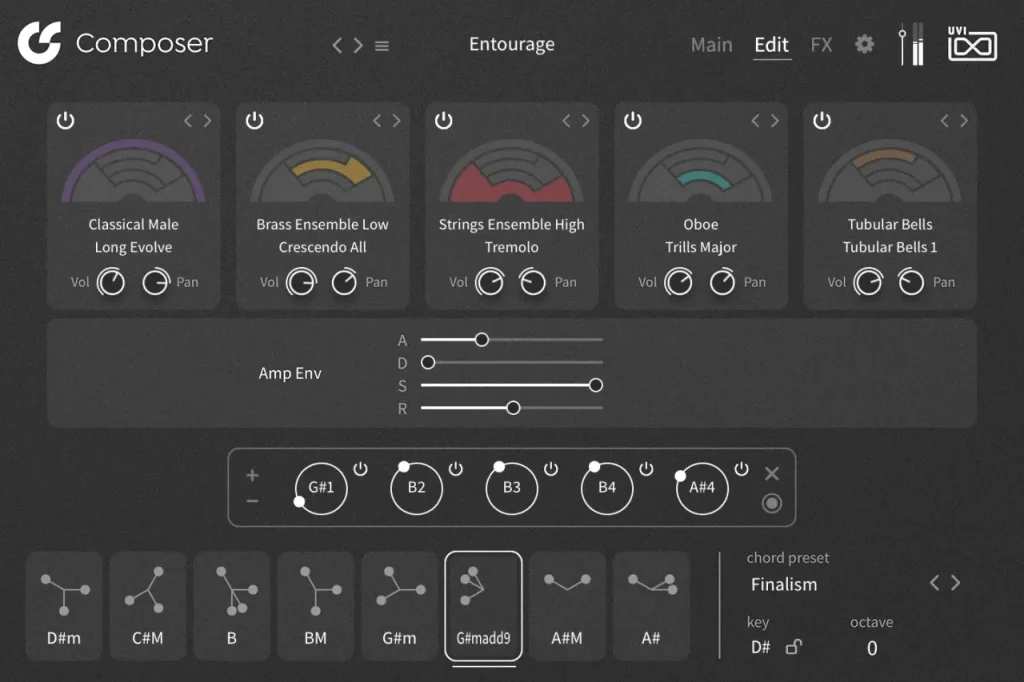Select next chord preset after Finalism
The width and height of the screenshot is (1024, 682).
956,583
